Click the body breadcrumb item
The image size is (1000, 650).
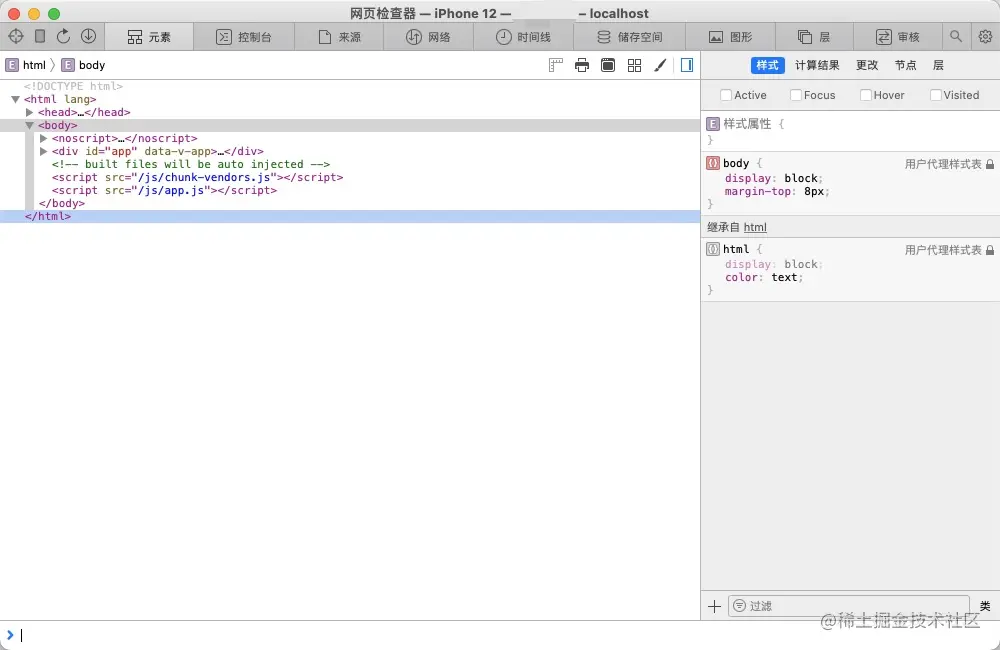pos(84,65)
